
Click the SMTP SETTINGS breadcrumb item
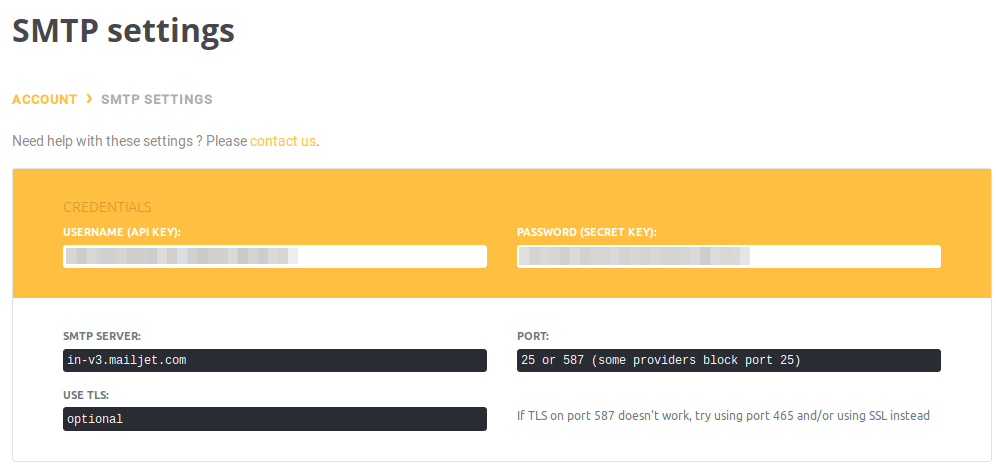[156, 100]
